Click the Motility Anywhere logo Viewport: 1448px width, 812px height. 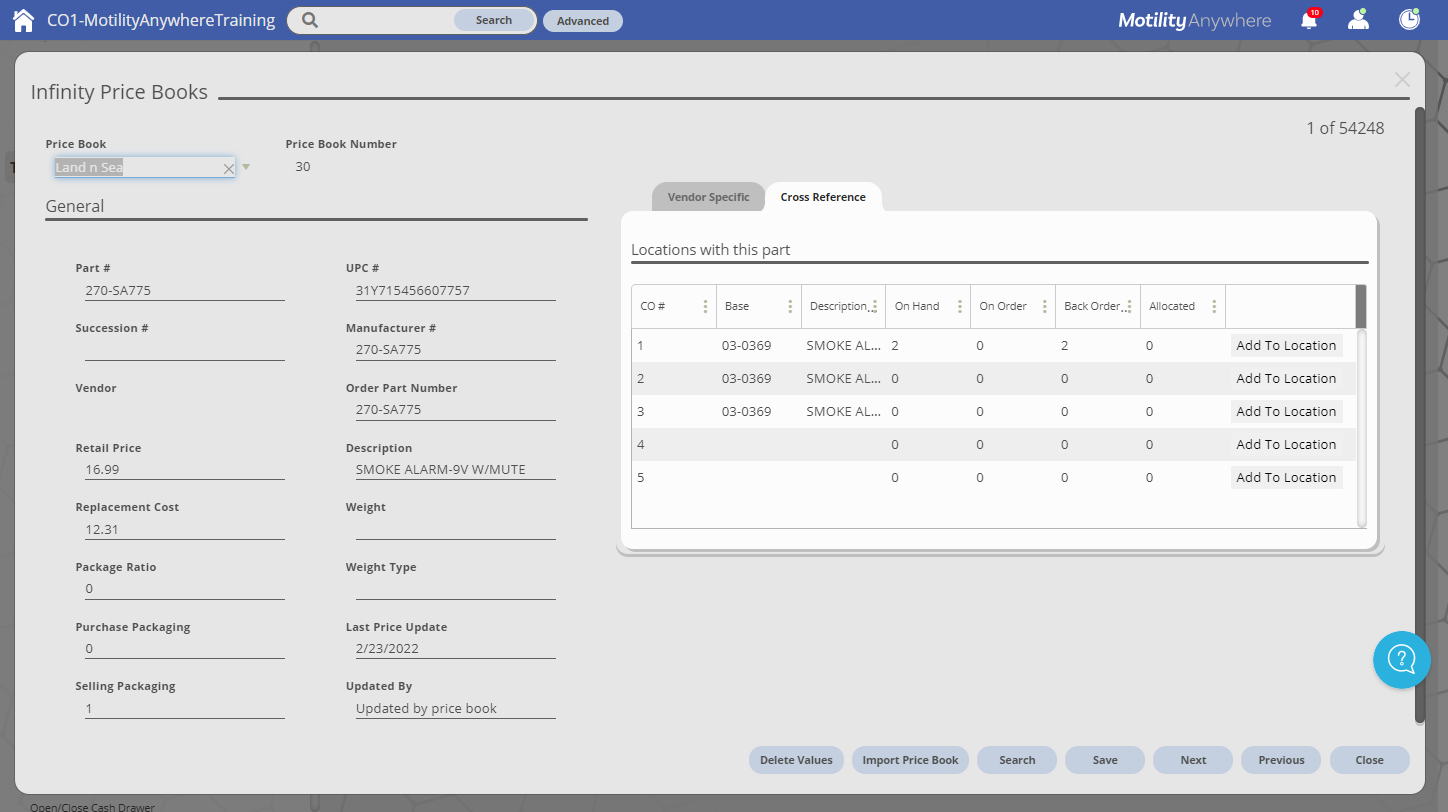[x=1194, y=20]
